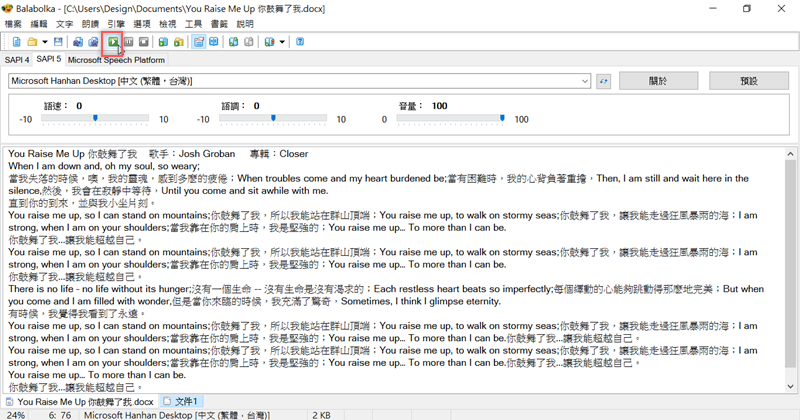Image resolution: width=800 pixels, height=420 pixels.
Task: Click the 關於 button
Action: [x=658, y=81]
